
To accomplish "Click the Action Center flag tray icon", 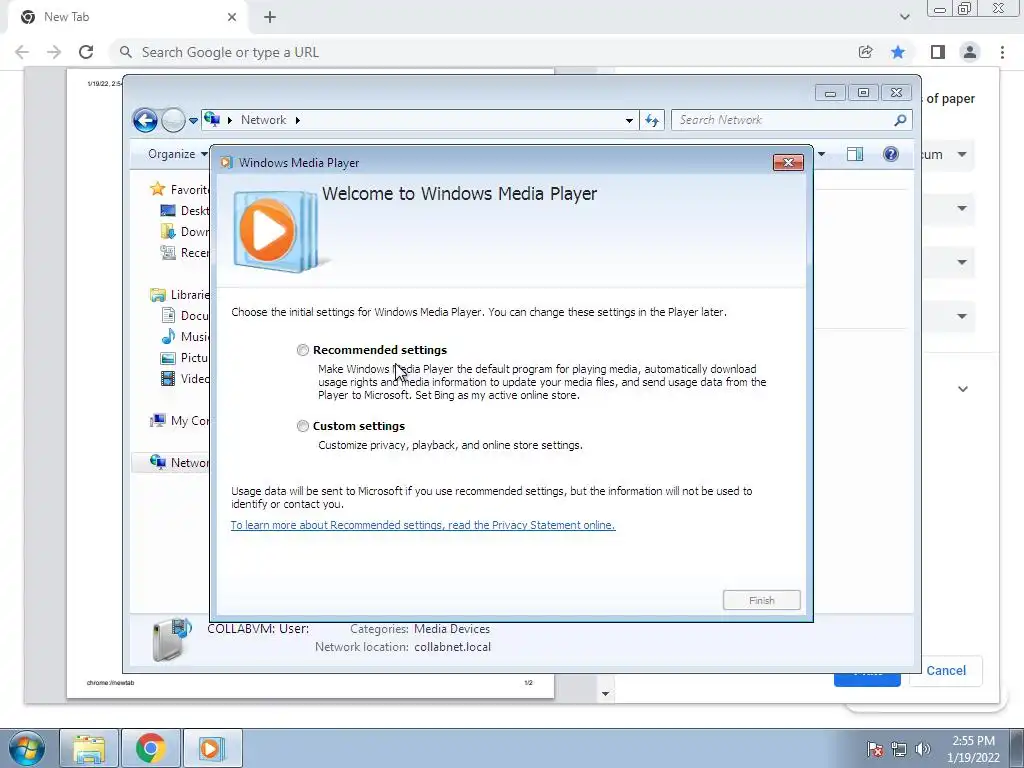I will tap(875, 749).
